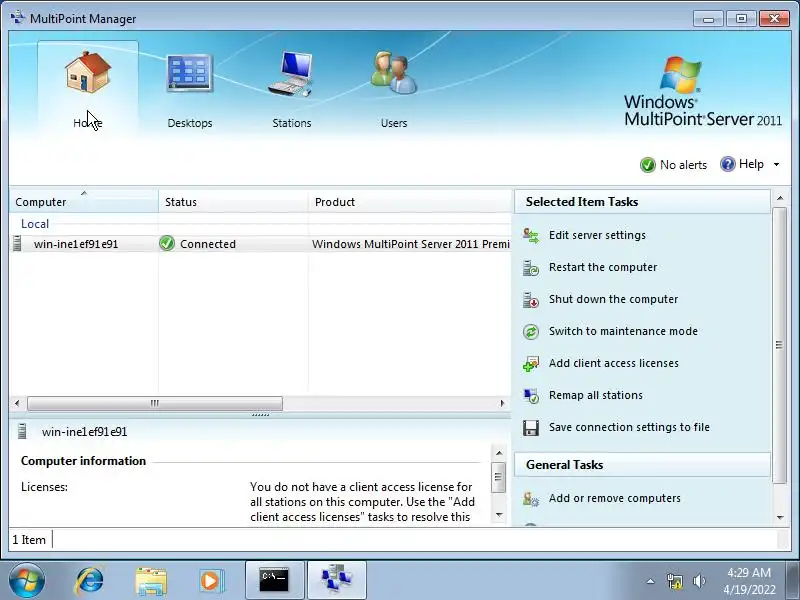Open Add client access licenses
Image resolution: width=800 pixels, height=600 pixels.
pos(614,363)
